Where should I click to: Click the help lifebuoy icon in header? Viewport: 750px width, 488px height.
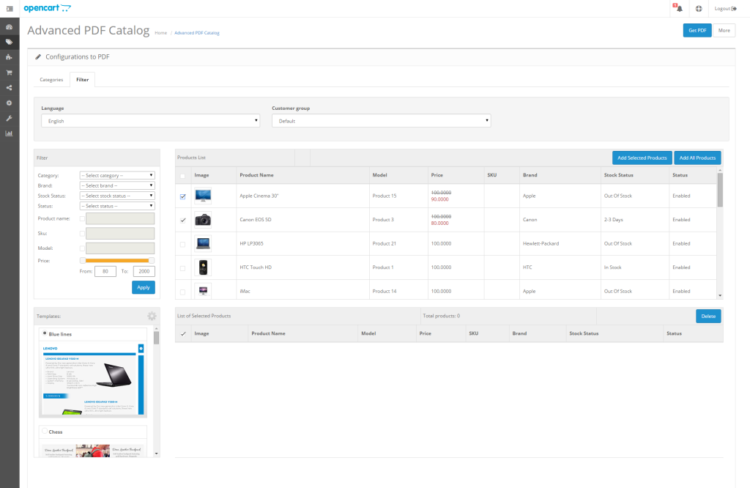click(698, 8)
